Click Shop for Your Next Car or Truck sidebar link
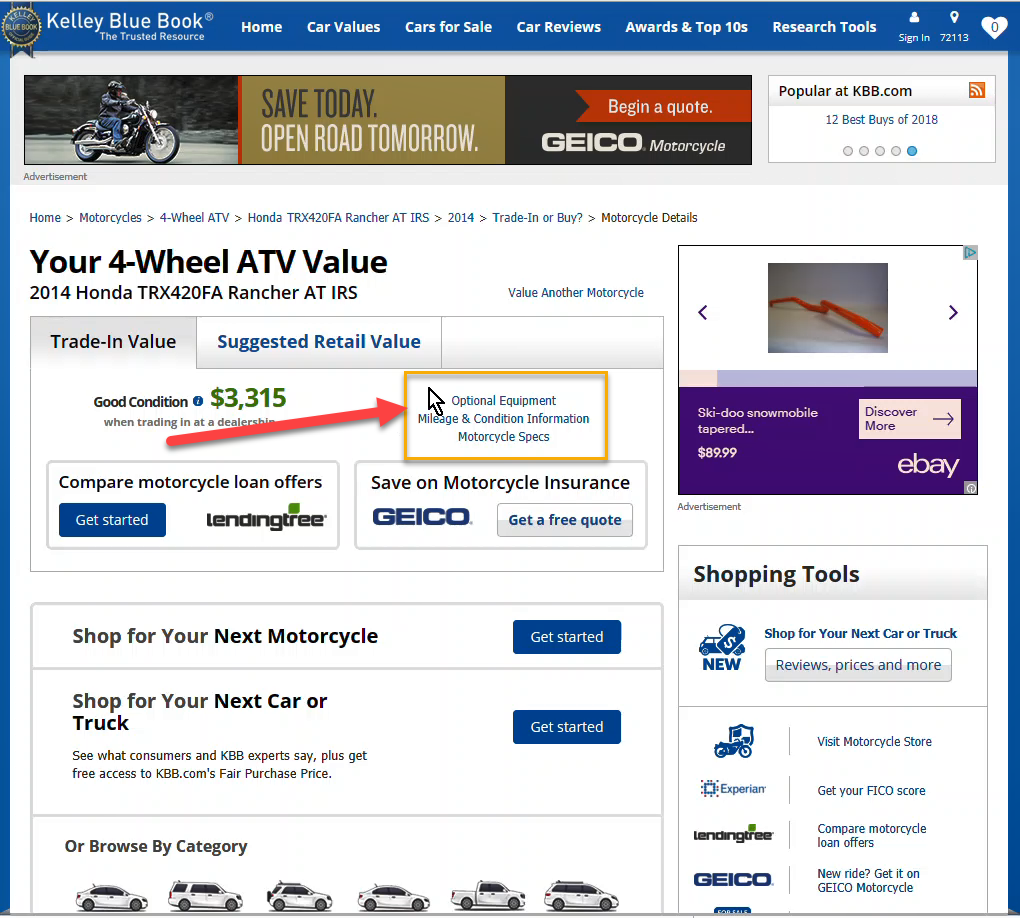This screenshot has height=918, width=1020. 861,634
